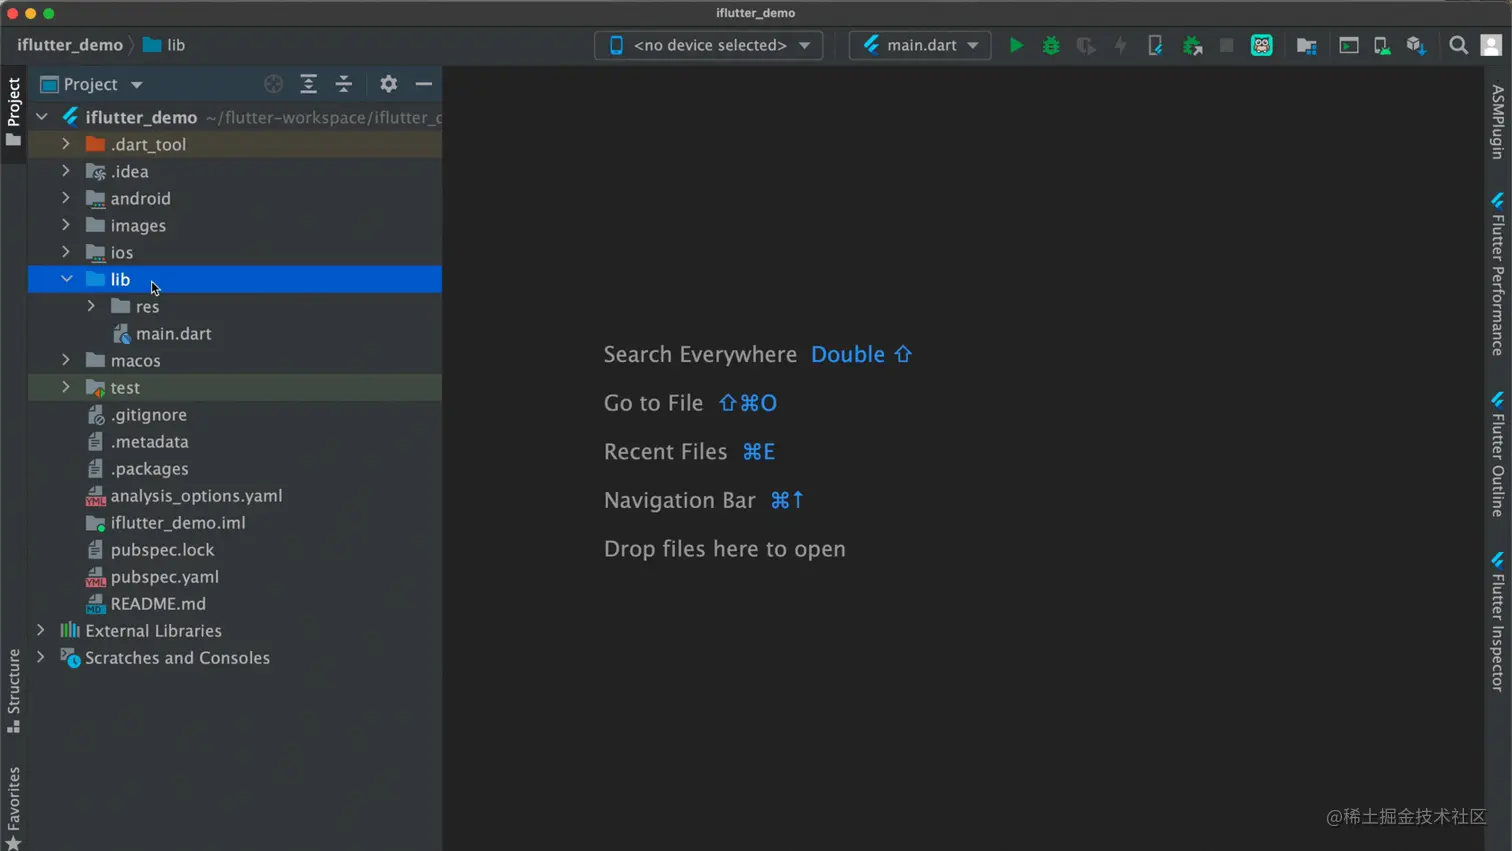Open the Project tool window tab
The width and height of the screenshot is (1512, 851).
[x=13, y=112]
